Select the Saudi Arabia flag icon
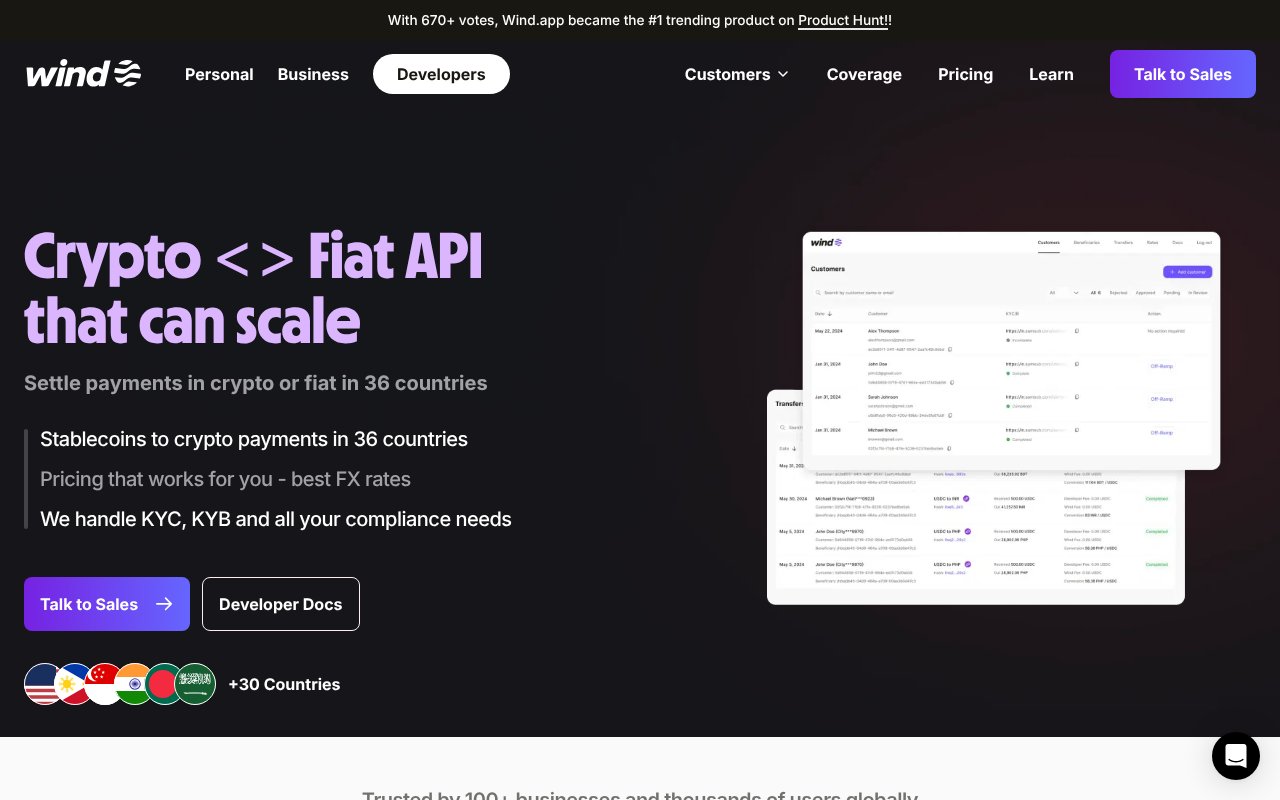This screenshot has height=800, width=1280. (196, 684)
